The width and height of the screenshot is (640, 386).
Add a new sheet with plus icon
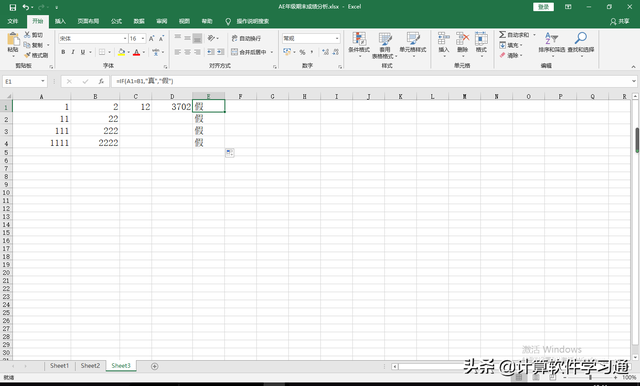point(155,366)
